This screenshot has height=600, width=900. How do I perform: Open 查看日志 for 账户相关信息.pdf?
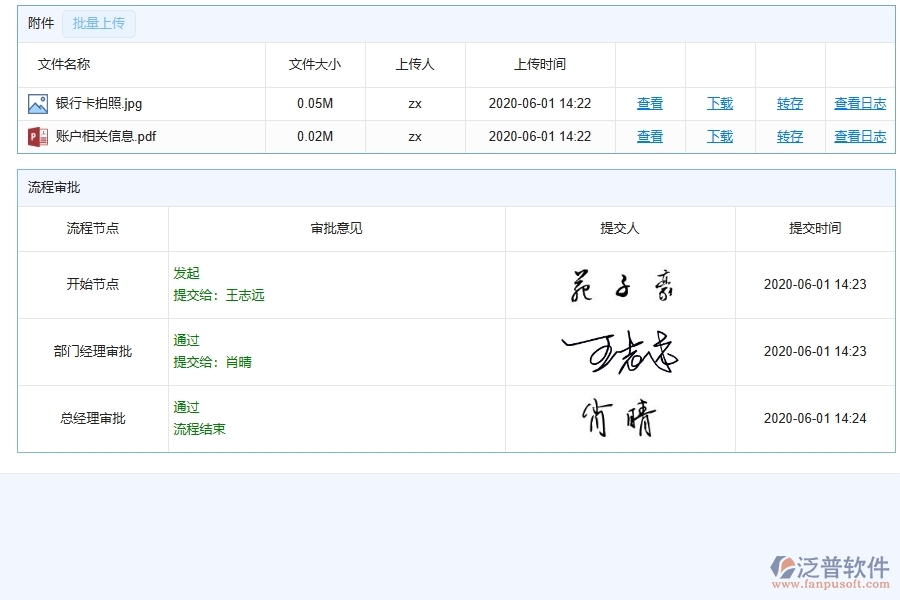[x=859, y=136]
